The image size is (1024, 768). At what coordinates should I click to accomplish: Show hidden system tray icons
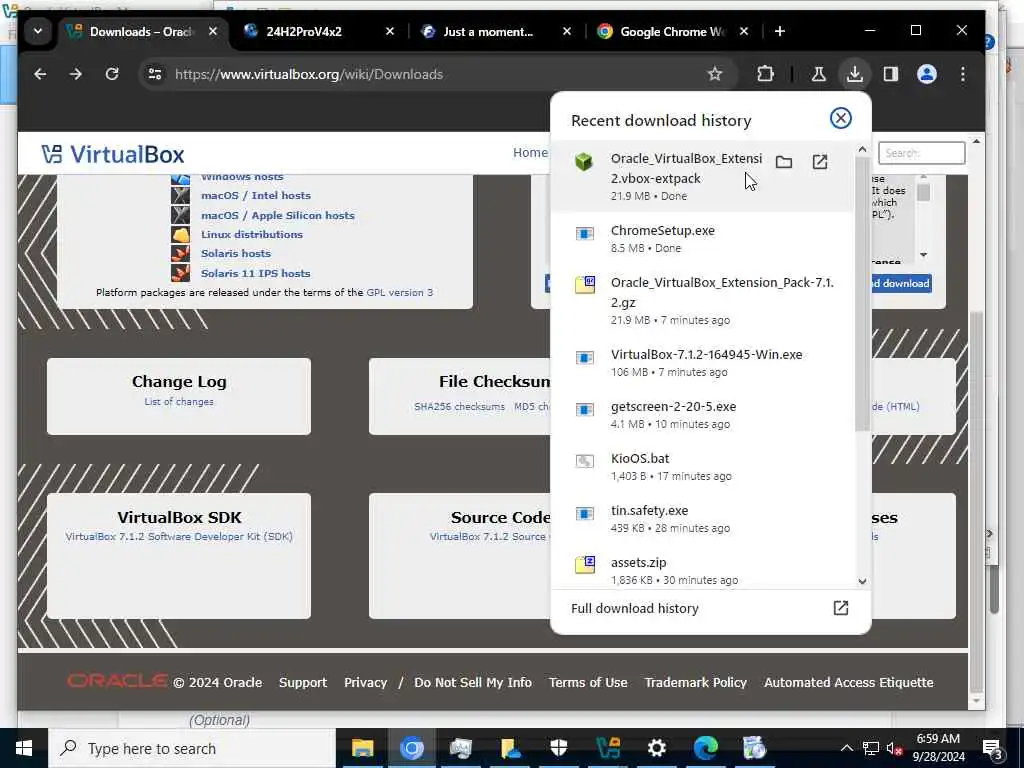click(846, 748)
